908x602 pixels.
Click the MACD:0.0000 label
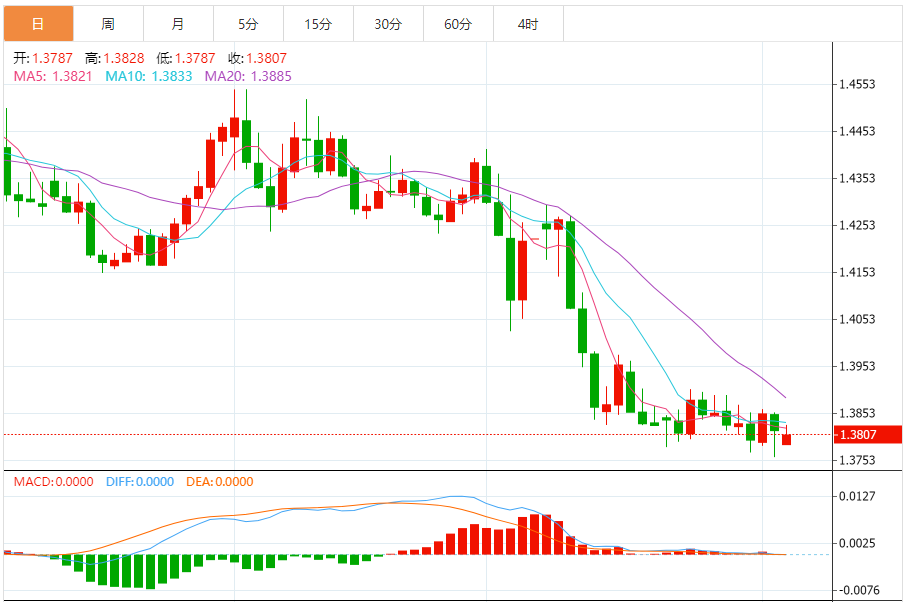54,482
